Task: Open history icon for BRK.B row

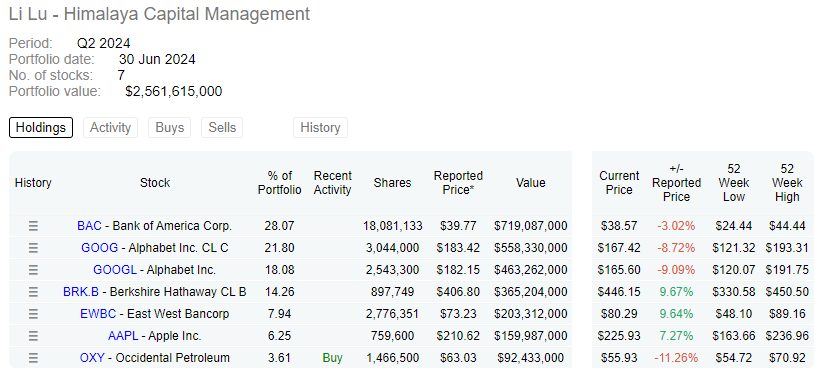Action: pyautogui.click(x=33, y=292)
